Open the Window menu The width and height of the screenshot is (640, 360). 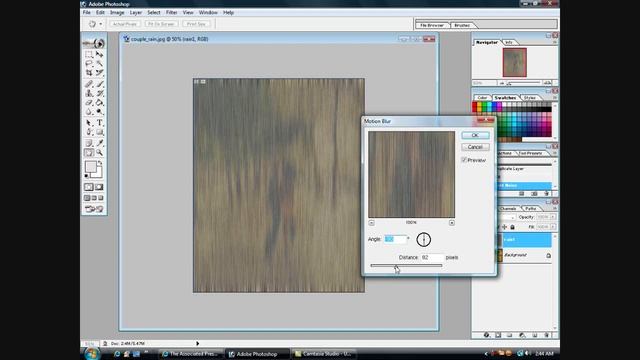pos(208,13)
